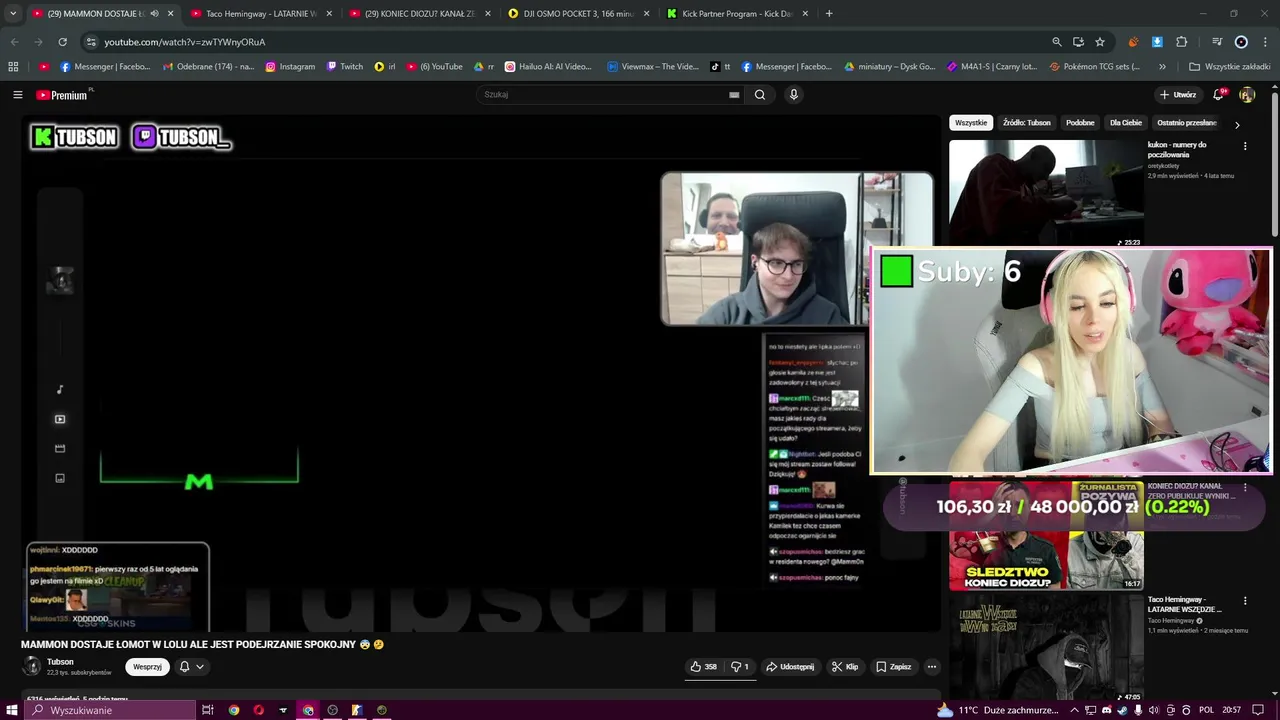
Task: Open YouTube notifications bell
Action: click(x=1218, y=95)
